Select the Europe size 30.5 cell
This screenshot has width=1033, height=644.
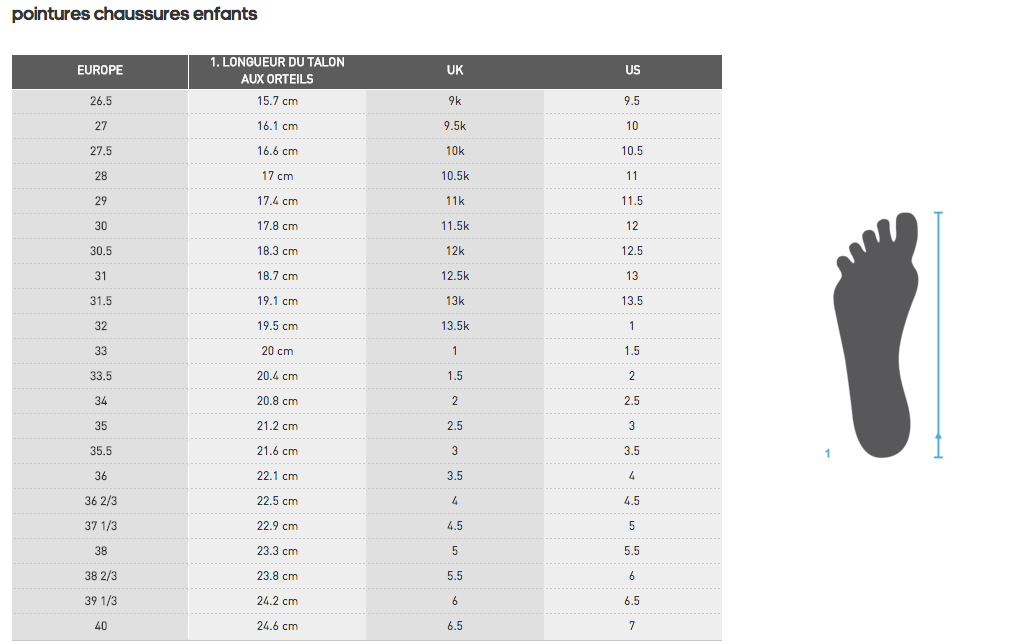pos(100,251)
